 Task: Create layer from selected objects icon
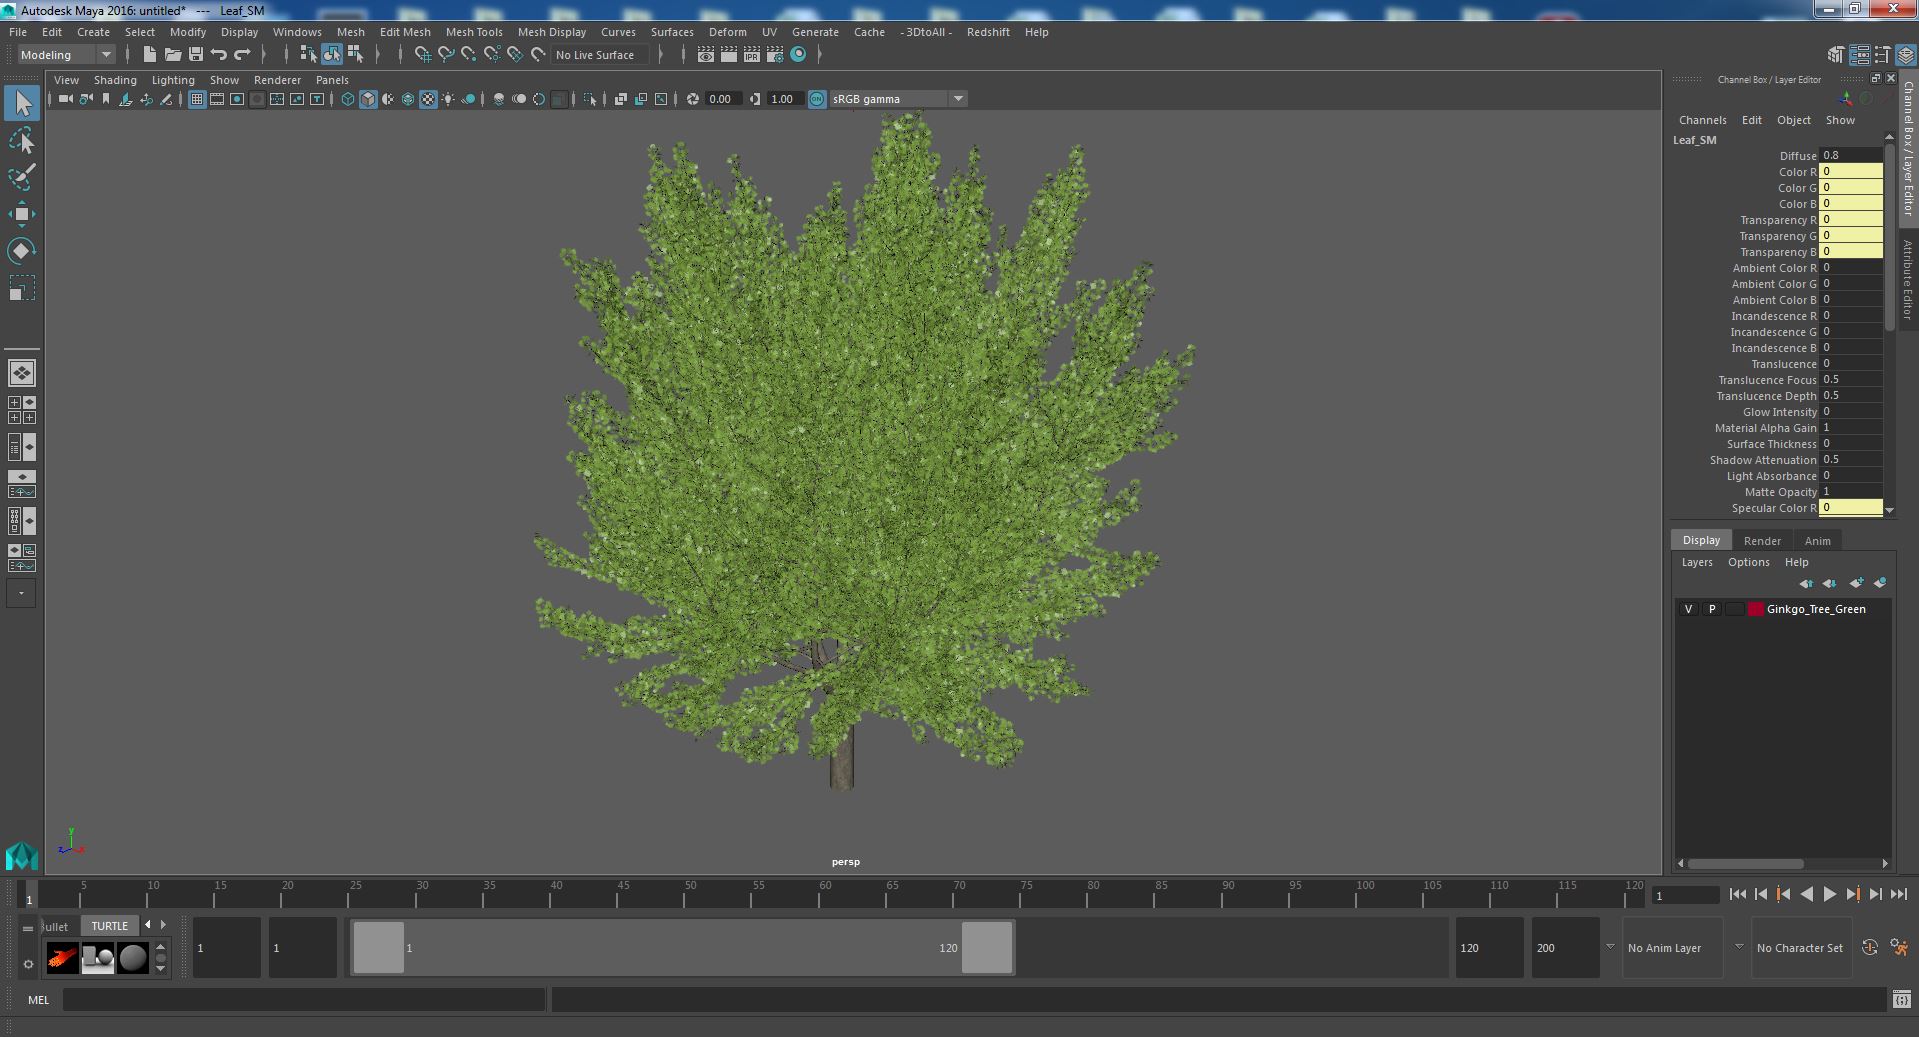coord(1880,583)
